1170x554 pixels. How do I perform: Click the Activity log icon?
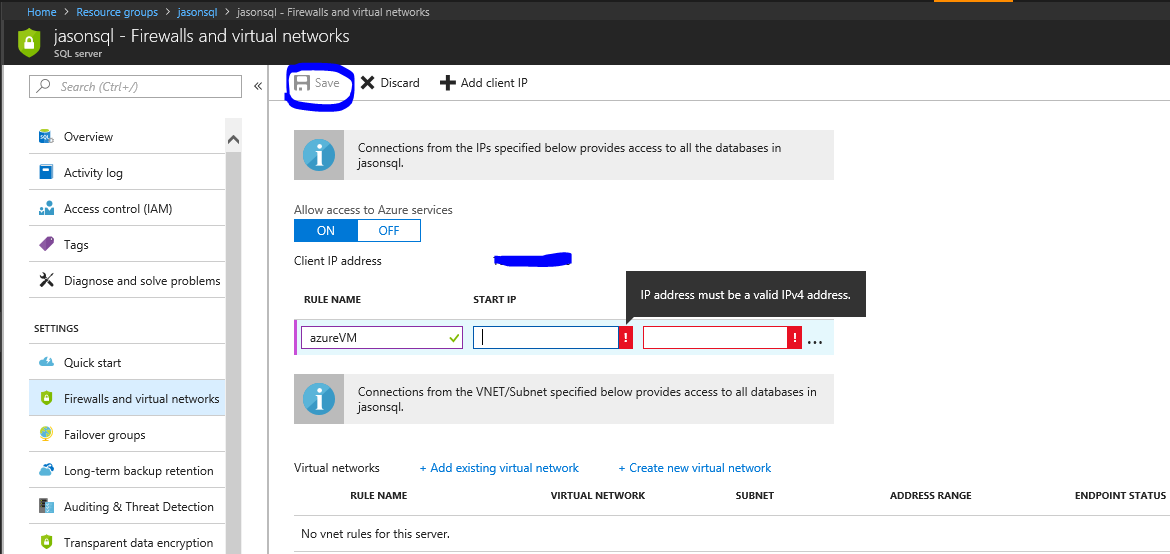46,172
